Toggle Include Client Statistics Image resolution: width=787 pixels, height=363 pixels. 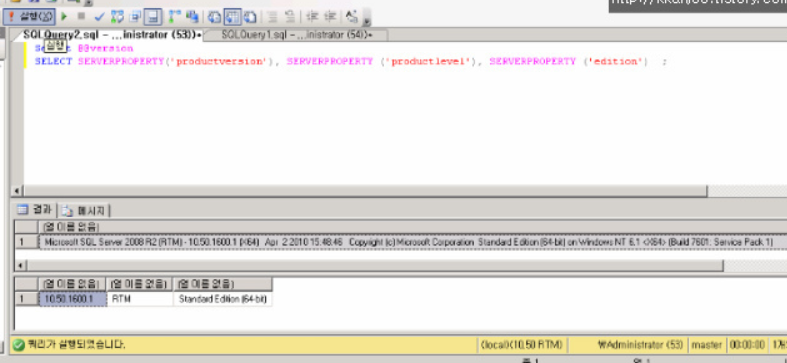[192, 17]
